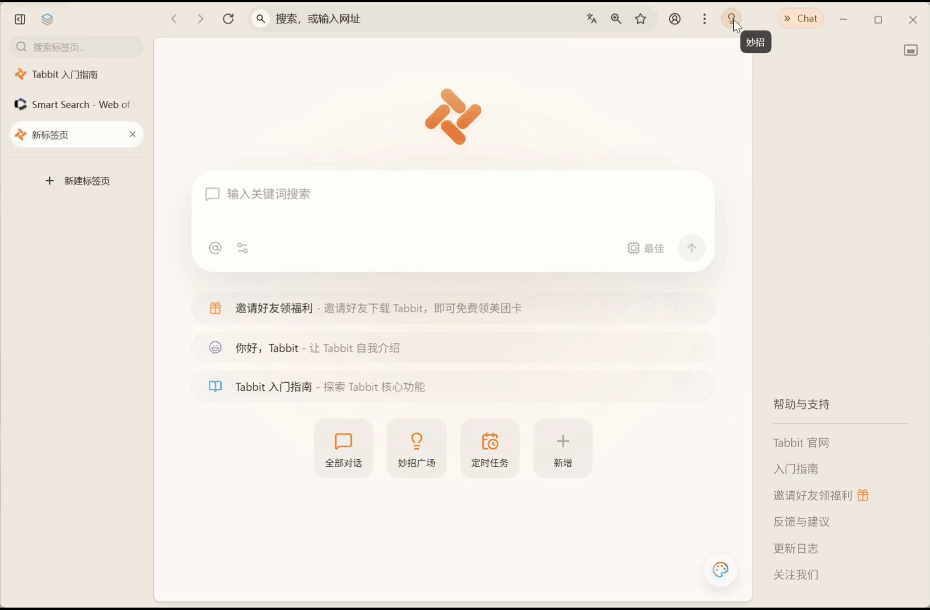Toggle the sidebar panel icon

click(x=20, y=19)
